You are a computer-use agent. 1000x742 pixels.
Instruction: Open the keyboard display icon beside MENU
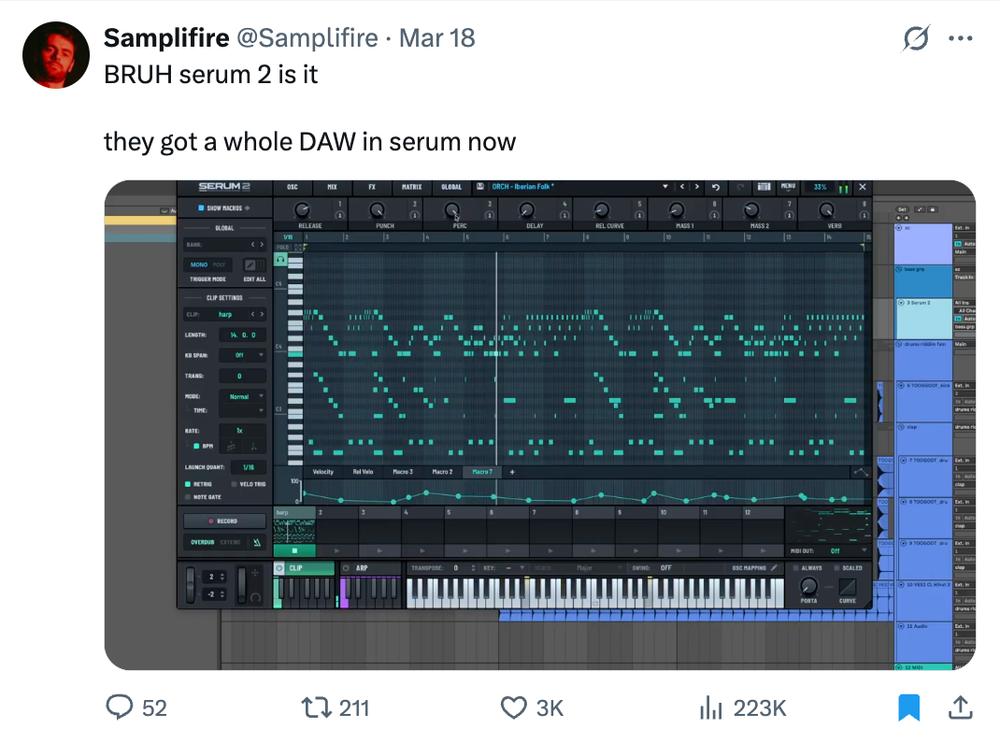pos(763,187)
